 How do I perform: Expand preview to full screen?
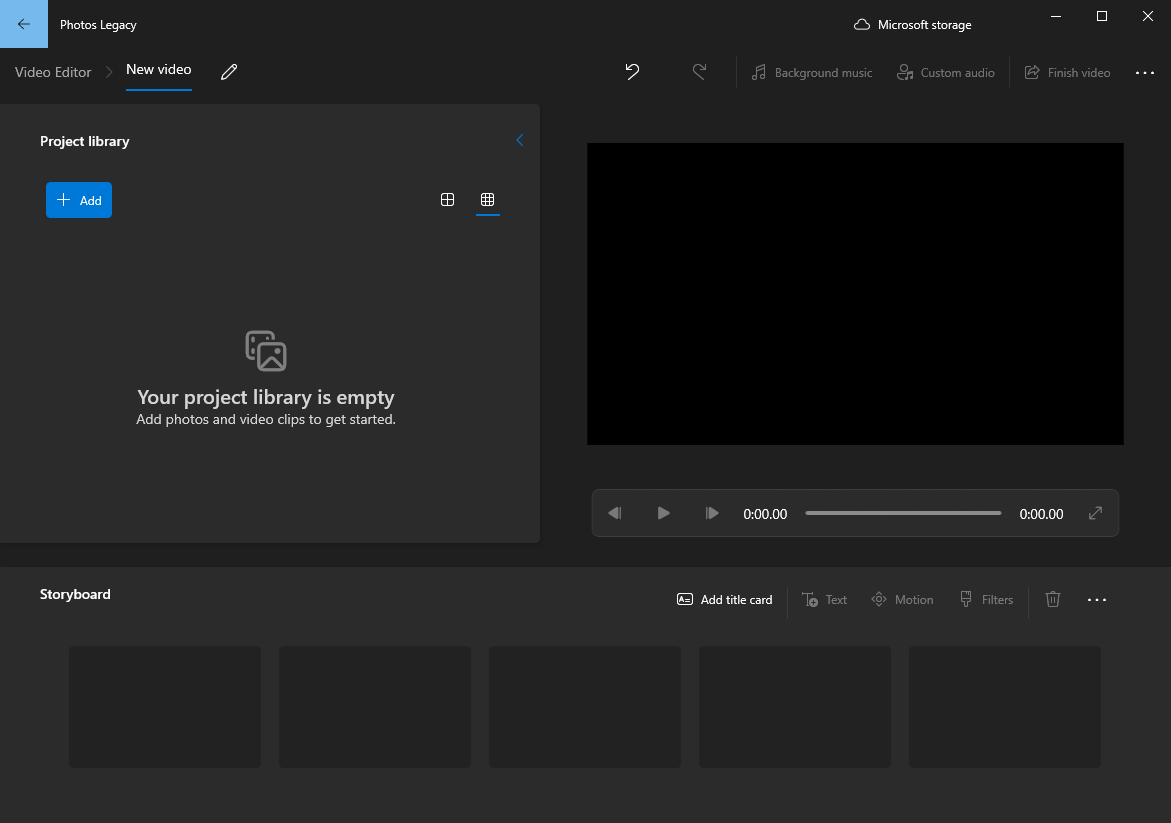tap(1096, 513)
